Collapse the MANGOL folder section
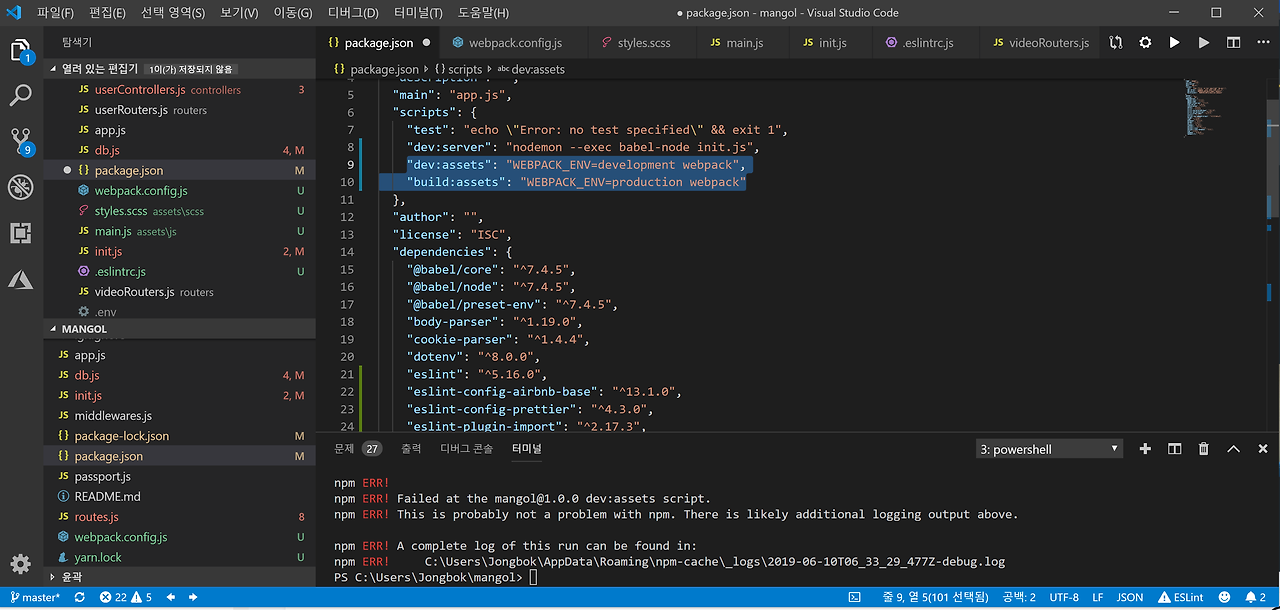1280x610 pixels. point(180,329)
